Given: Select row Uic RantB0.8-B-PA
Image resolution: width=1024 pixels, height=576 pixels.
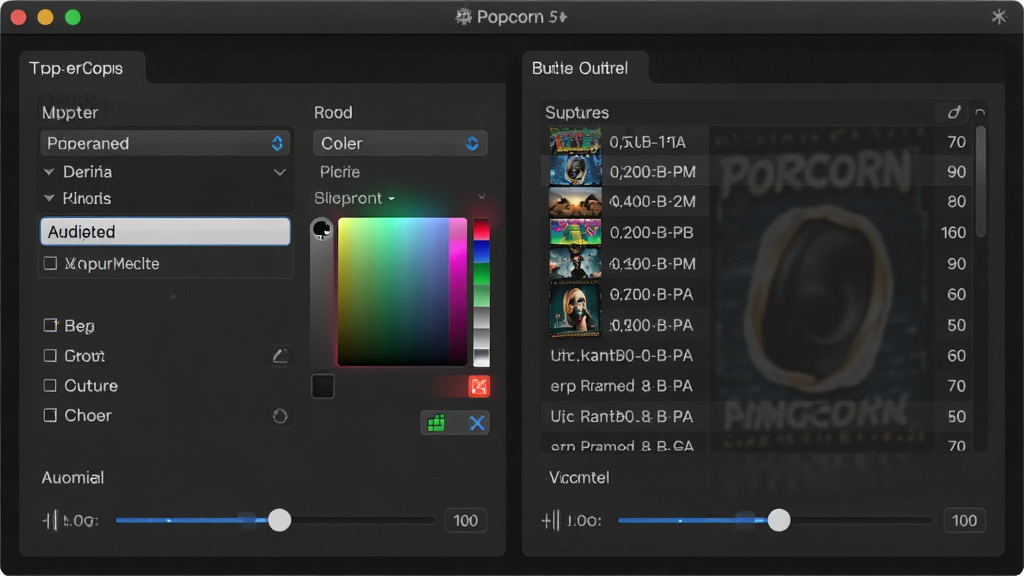Looking at the screenshot, I should 757,417.
